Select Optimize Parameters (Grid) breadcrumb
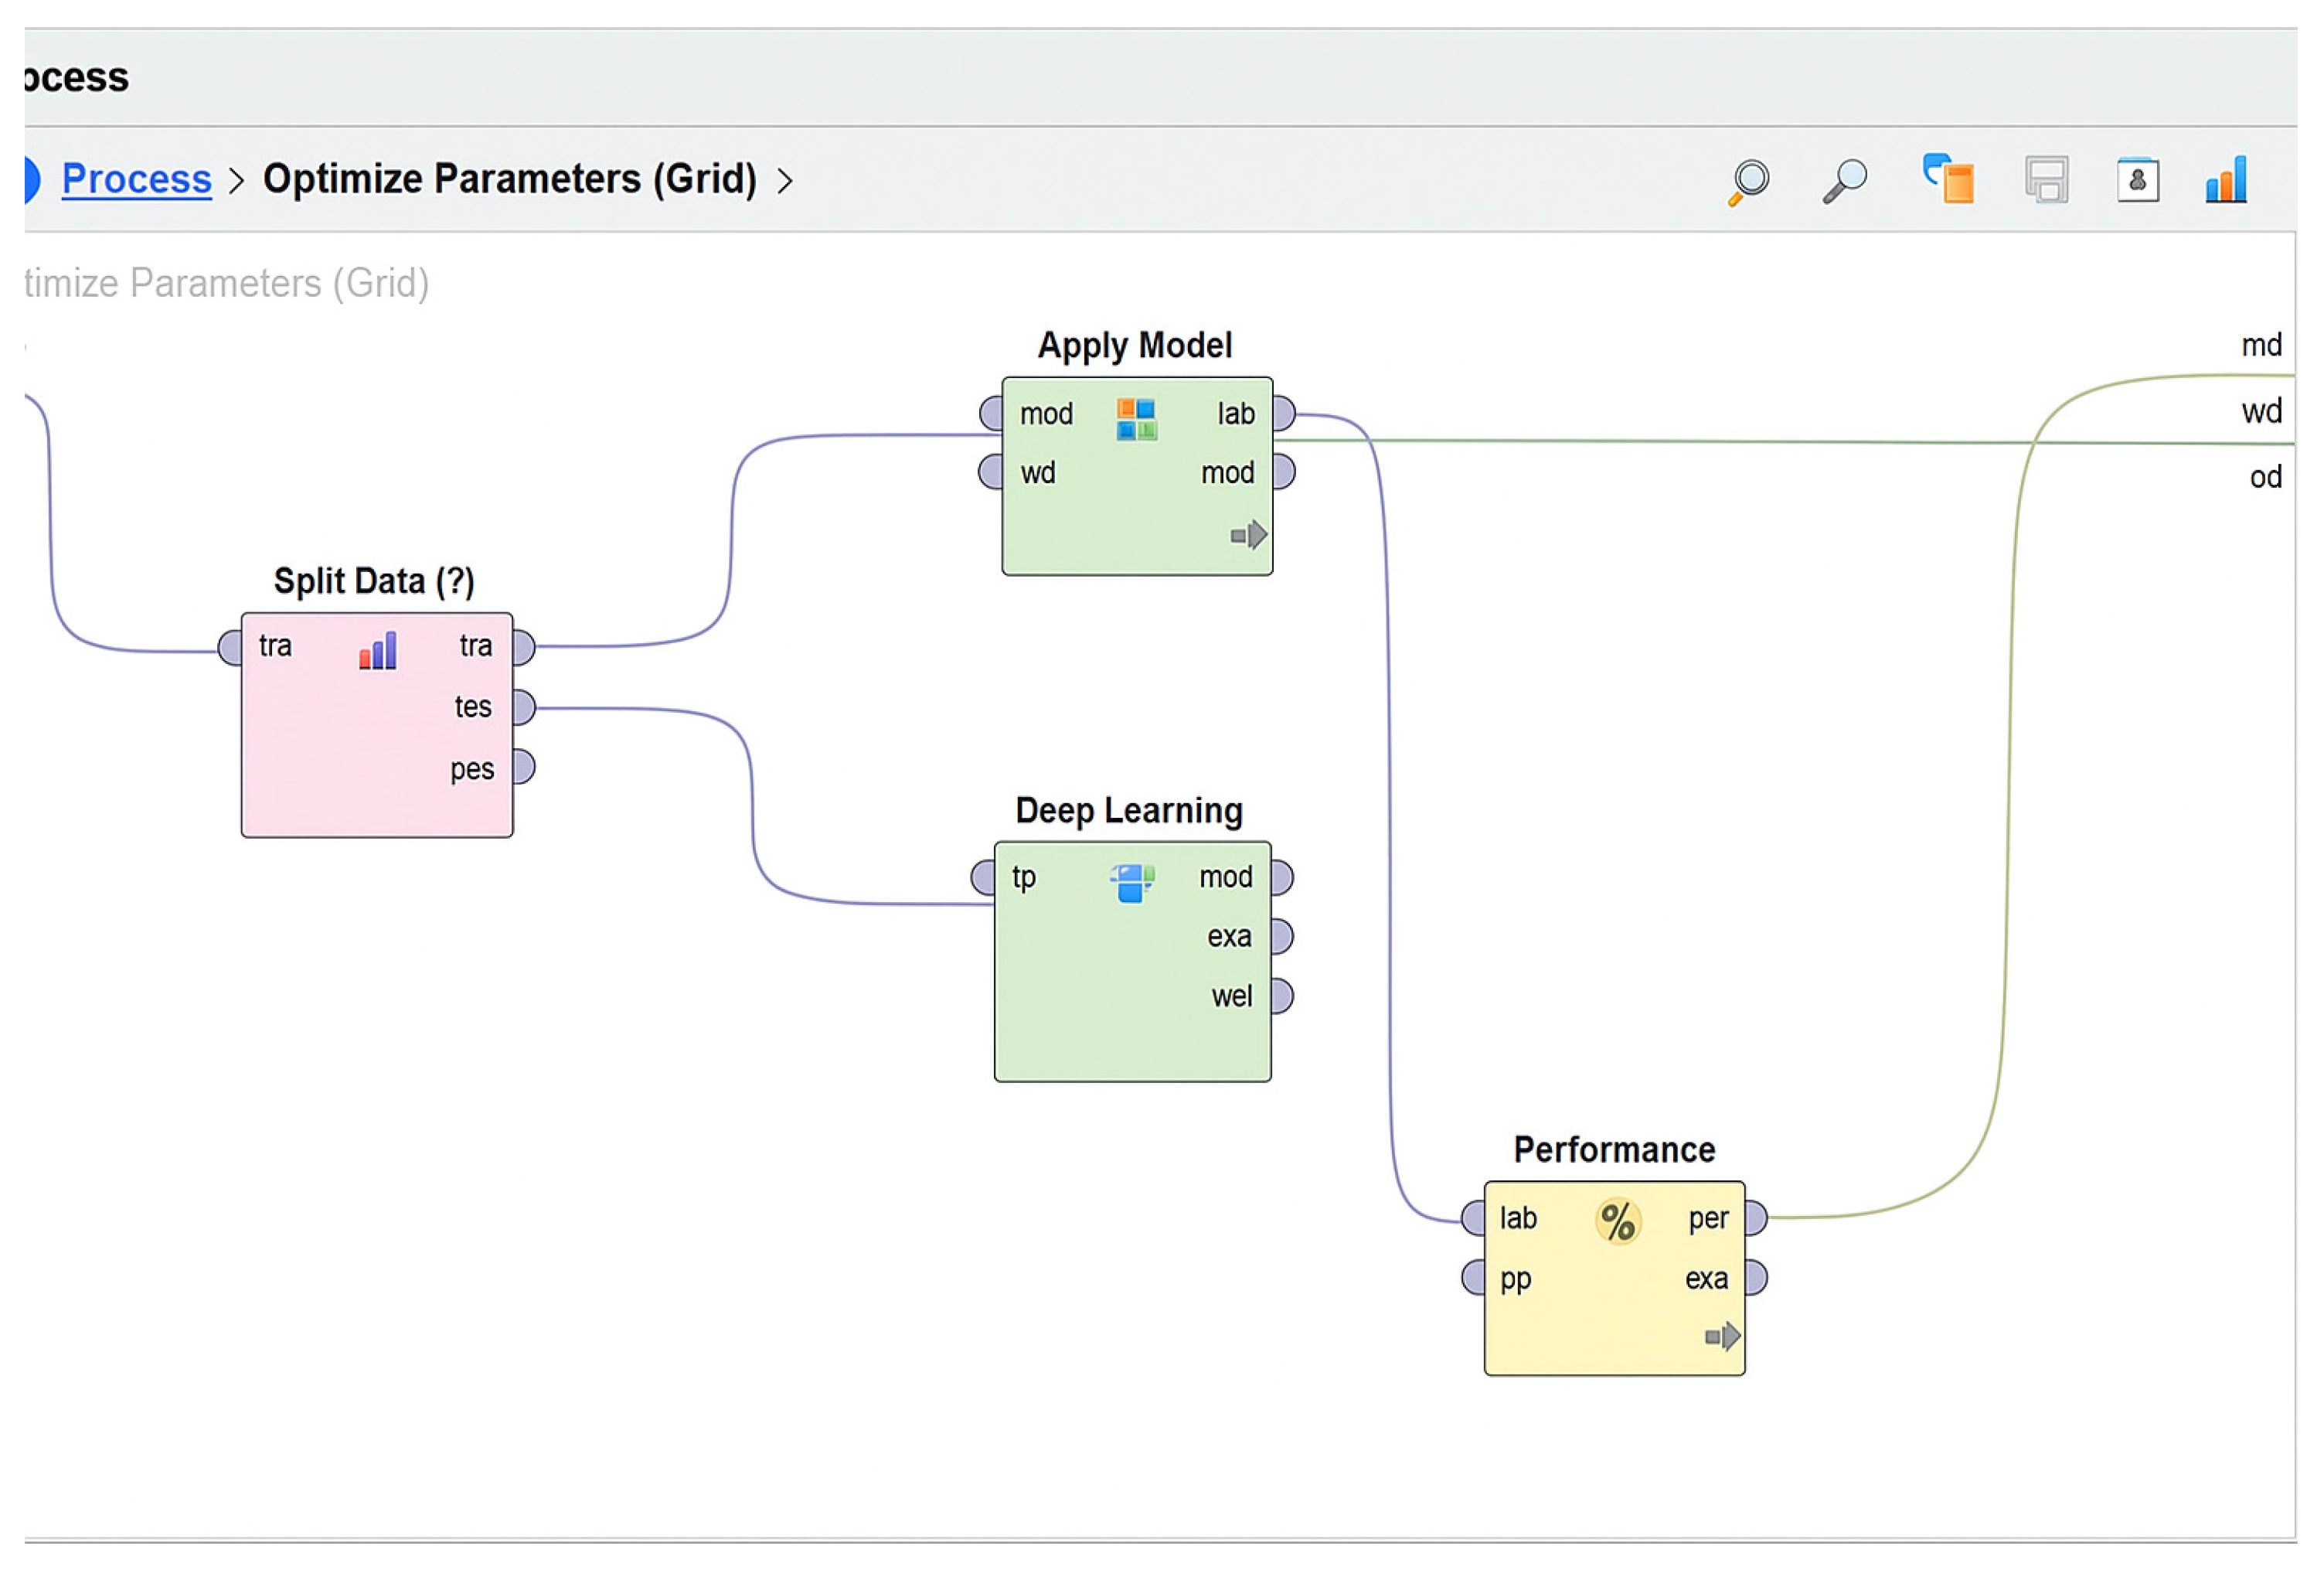 coord(509,179)
